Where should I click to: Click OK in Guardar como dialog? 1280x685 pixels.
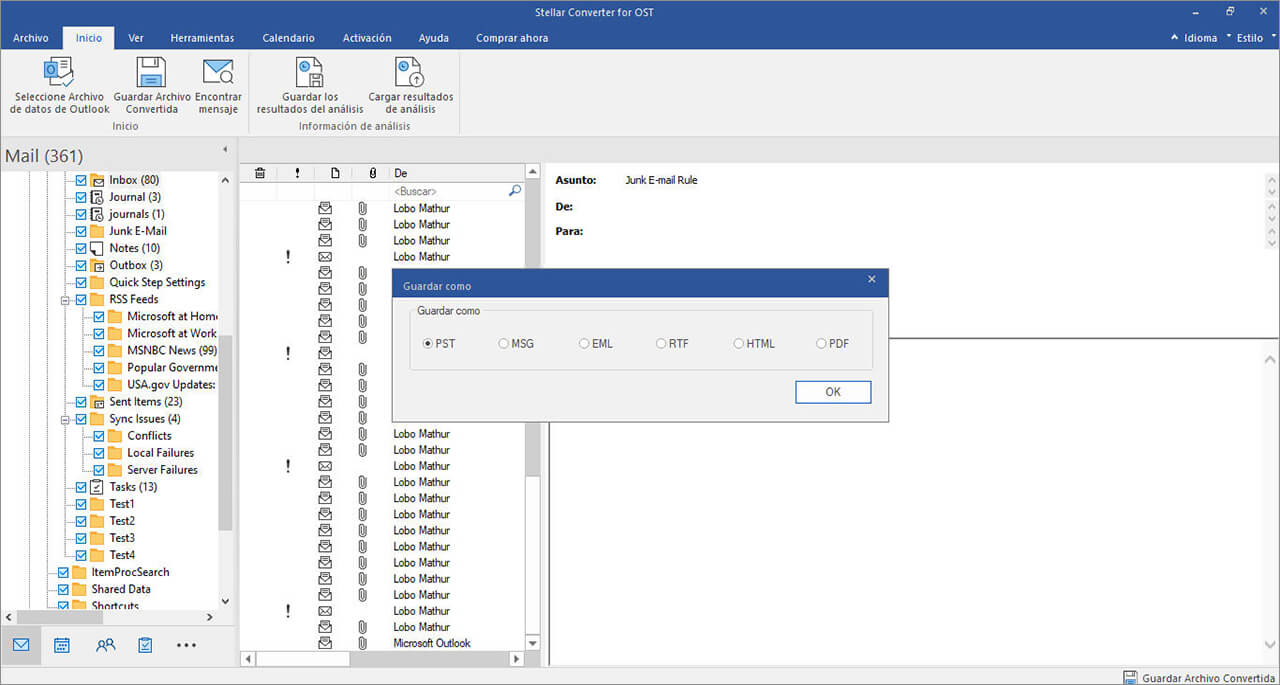coord(833,392)
